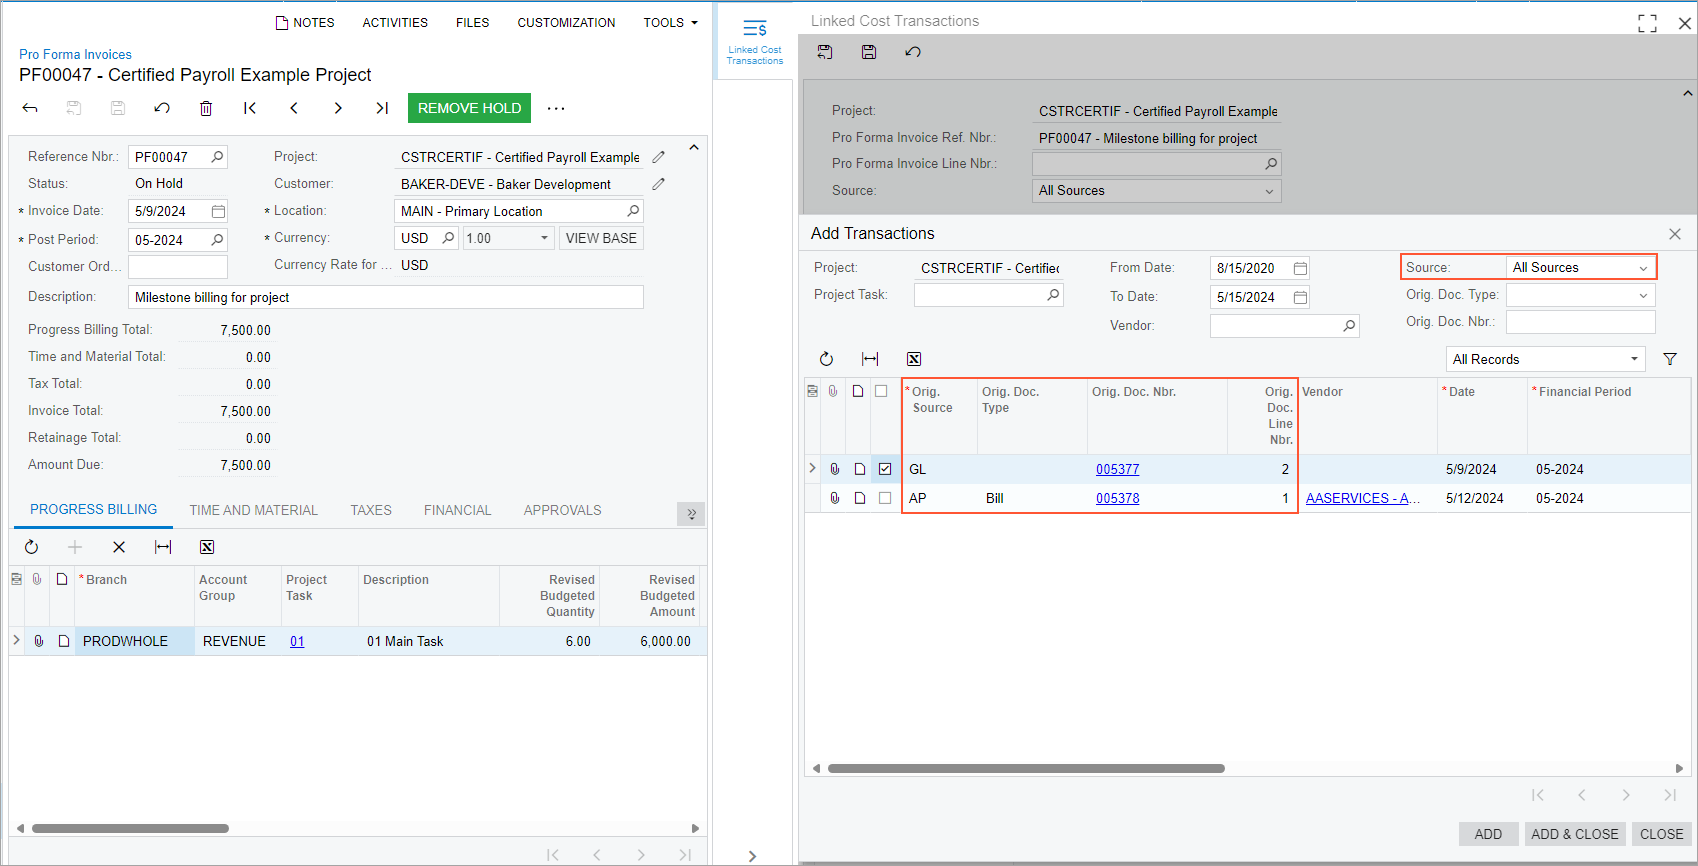
Task: Click the filter icon in Add Transactions grid
Action: click(x=1670, y=359)
